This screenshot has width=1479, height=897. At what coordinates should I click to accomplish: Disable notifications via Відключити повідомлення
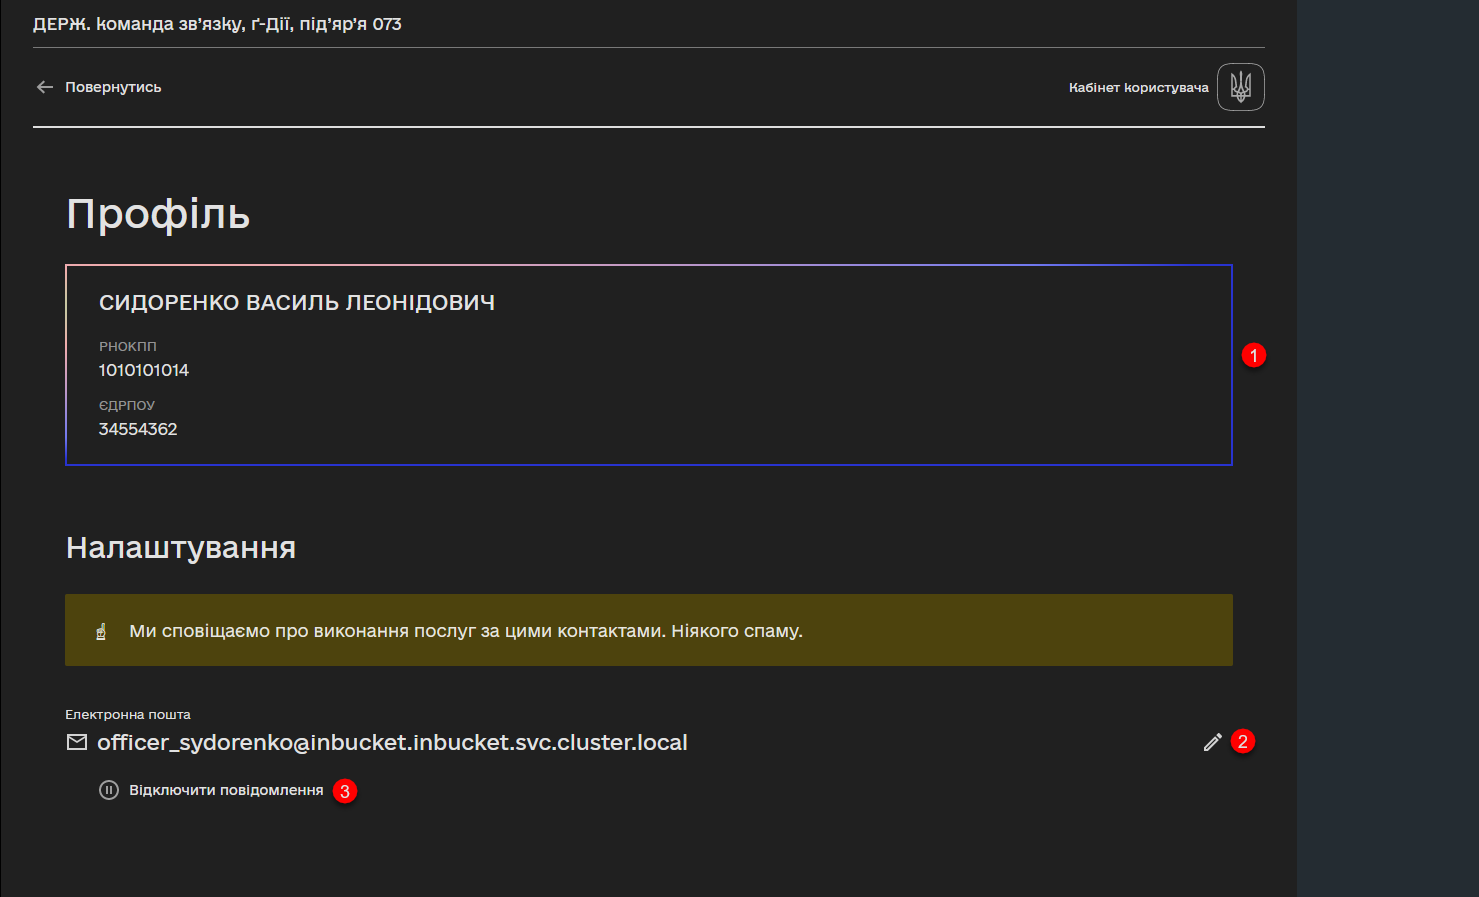tap(226, 790)
